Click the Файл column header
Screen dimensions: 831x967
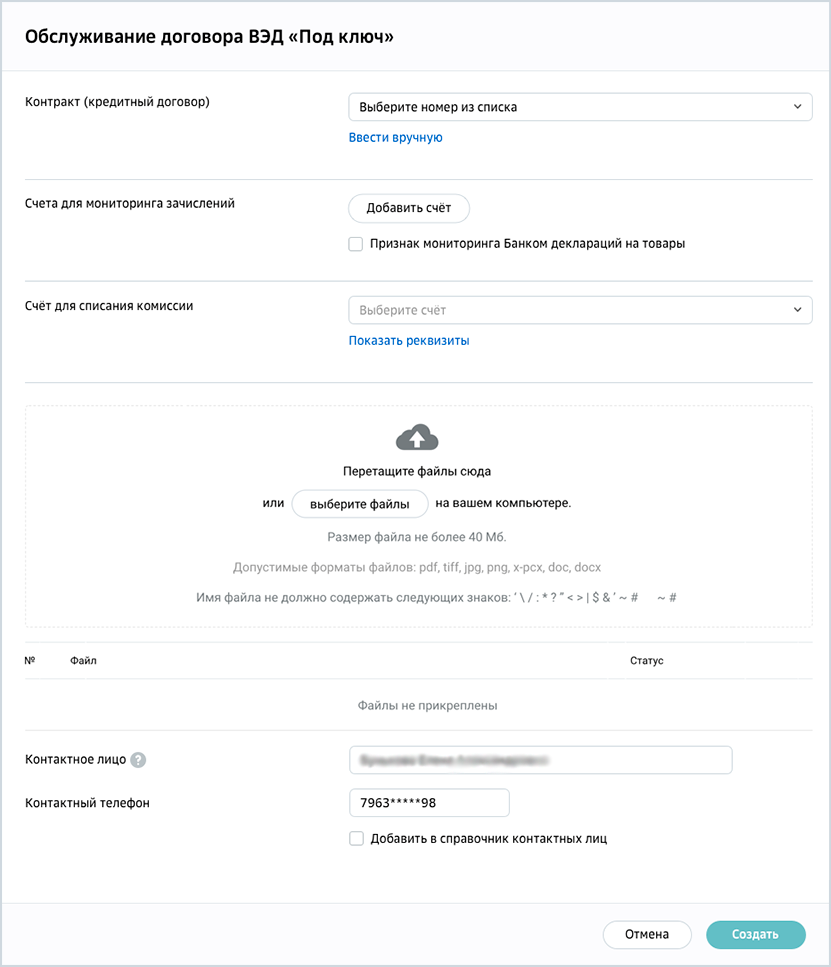(x=83, y=660)
